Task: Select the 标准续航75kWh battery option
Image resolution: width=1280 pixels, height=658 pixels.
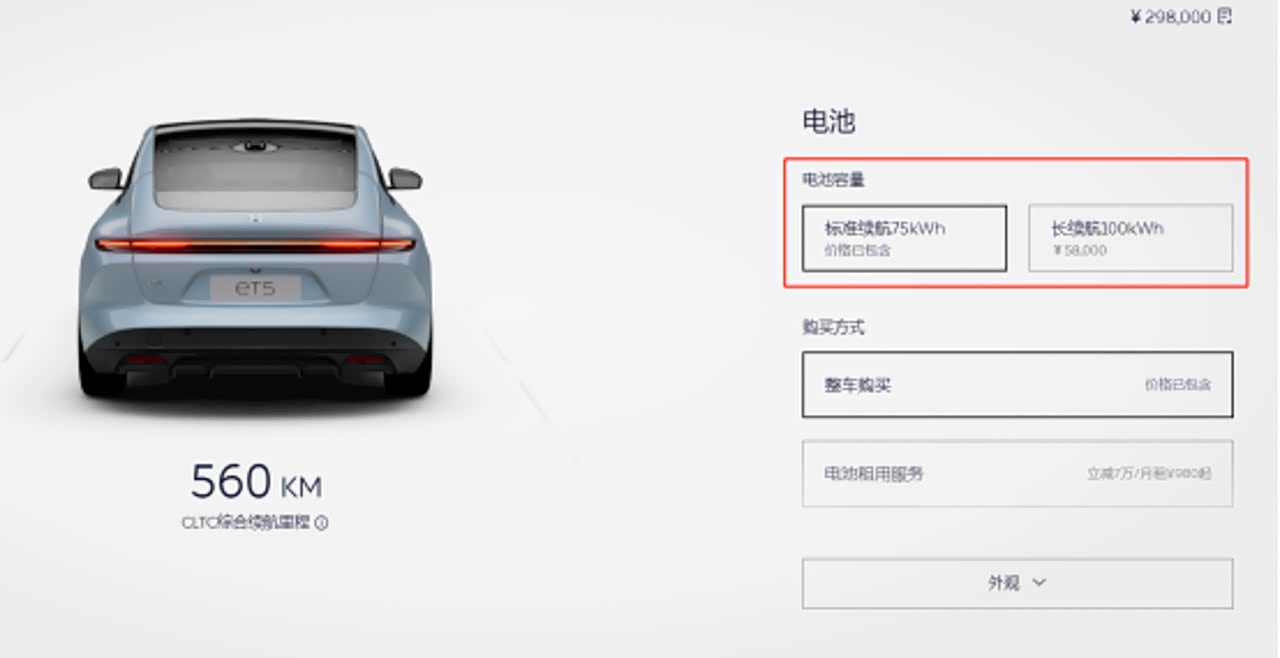Action: pyautogui.click(x=904, y=238)
